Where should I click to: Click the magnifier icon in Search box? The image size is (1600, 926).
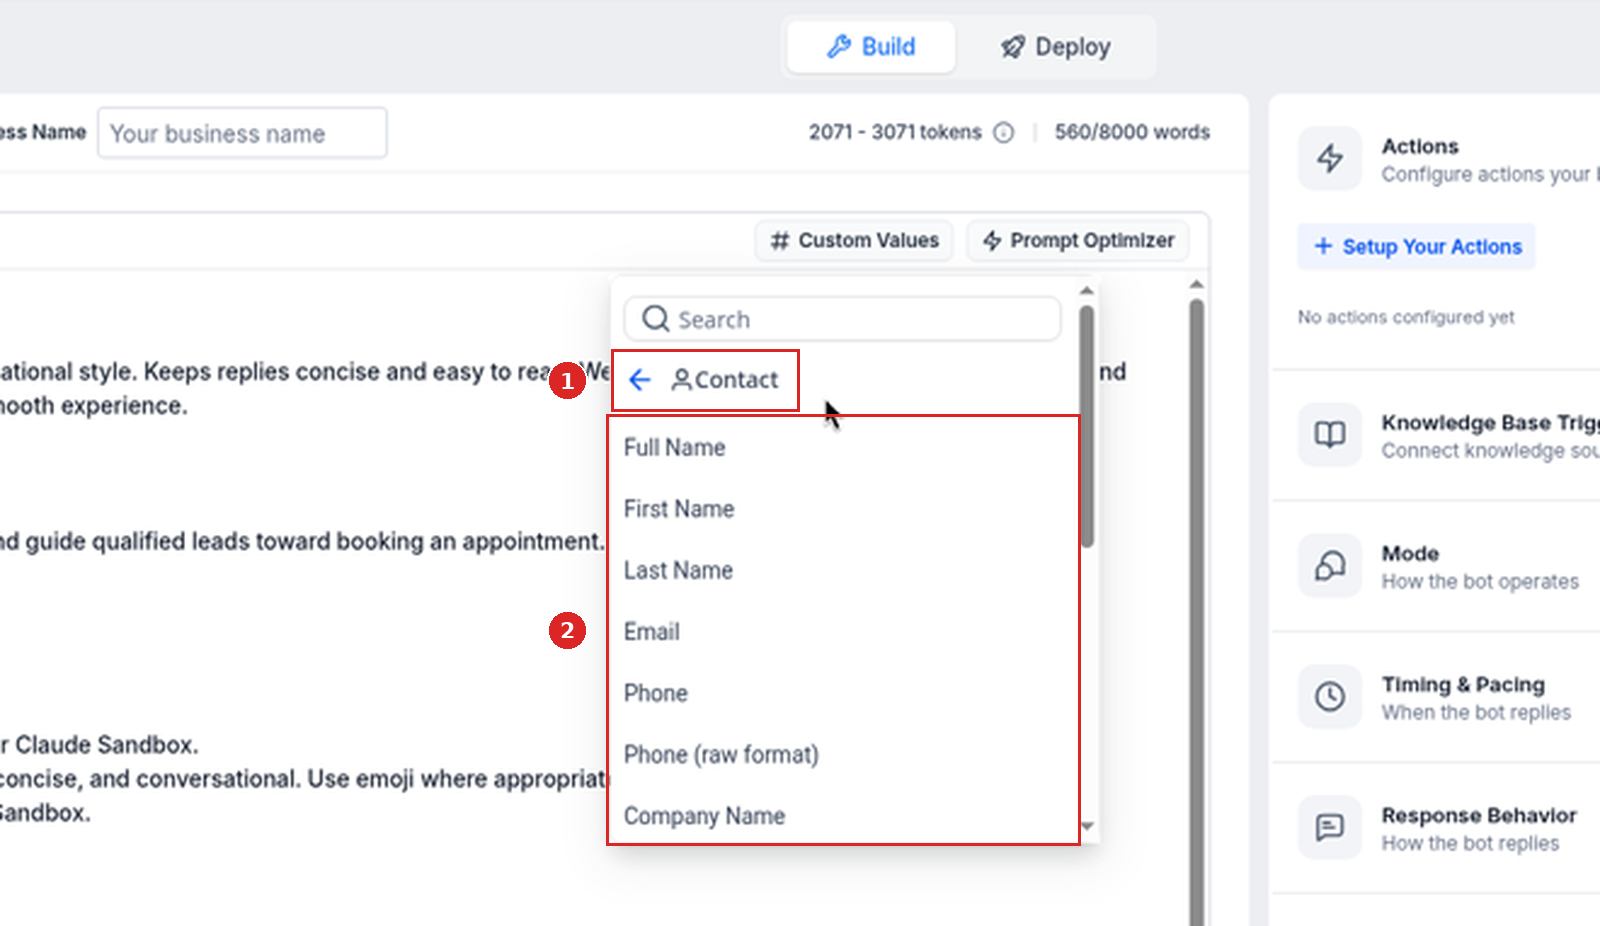pyautogui.click(x=656, y=319)
